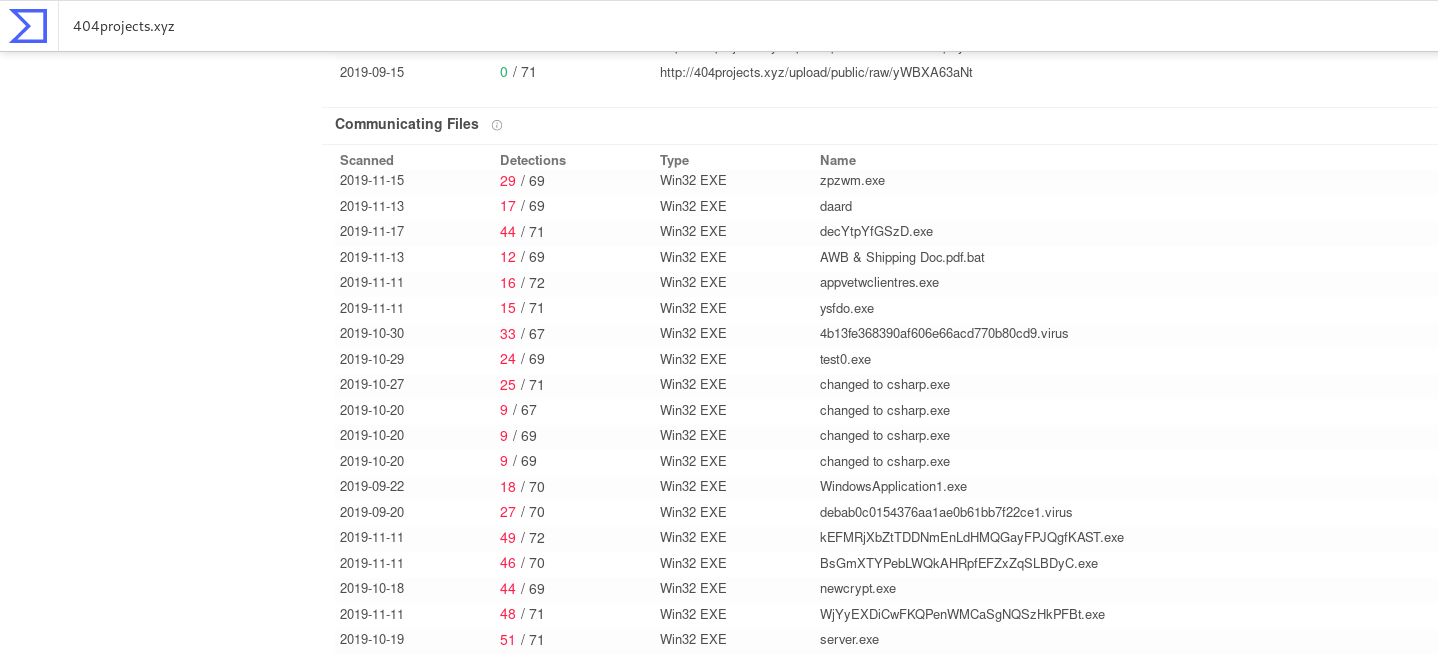Open the WindowsApplication1.exe file report
Viewport: 1438px width, 657px height.
tap(893, 487)
